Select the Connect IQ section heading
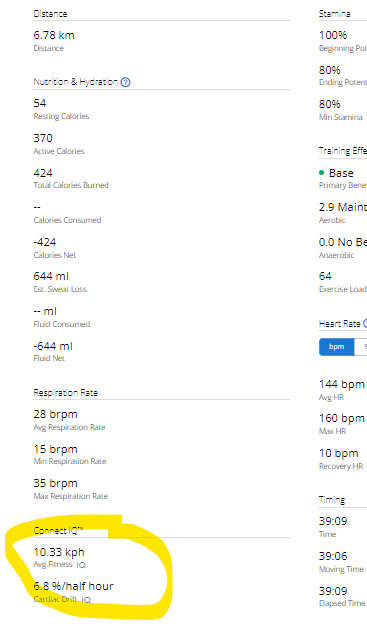Viewport: 367px width, 633px height. pyautogui.click(x=58, y=530)
